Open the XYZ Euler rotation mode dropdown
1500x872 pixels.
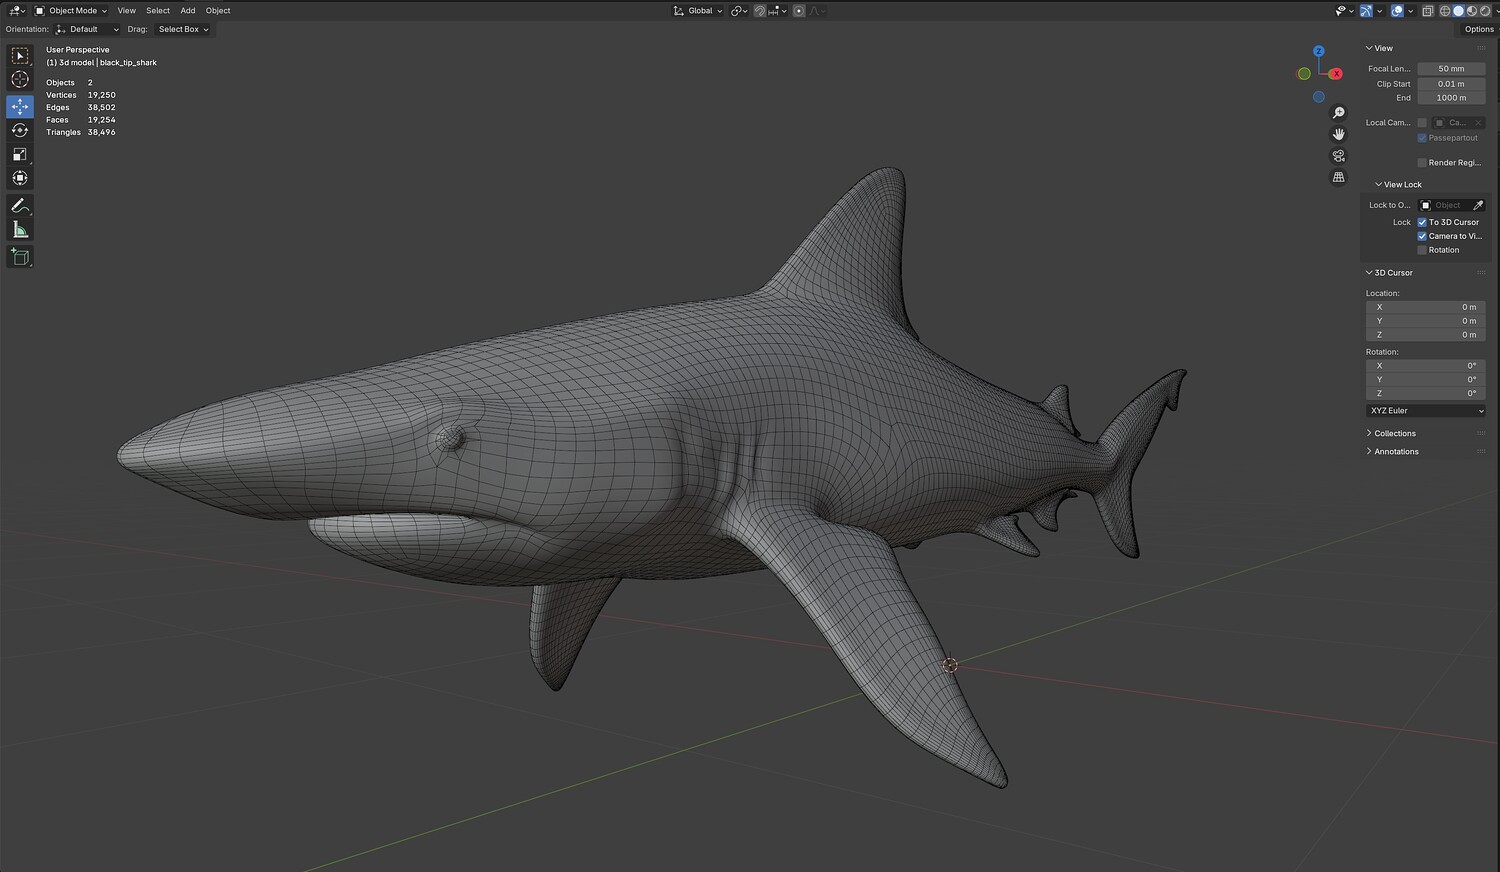click(x=1425, y=411)
